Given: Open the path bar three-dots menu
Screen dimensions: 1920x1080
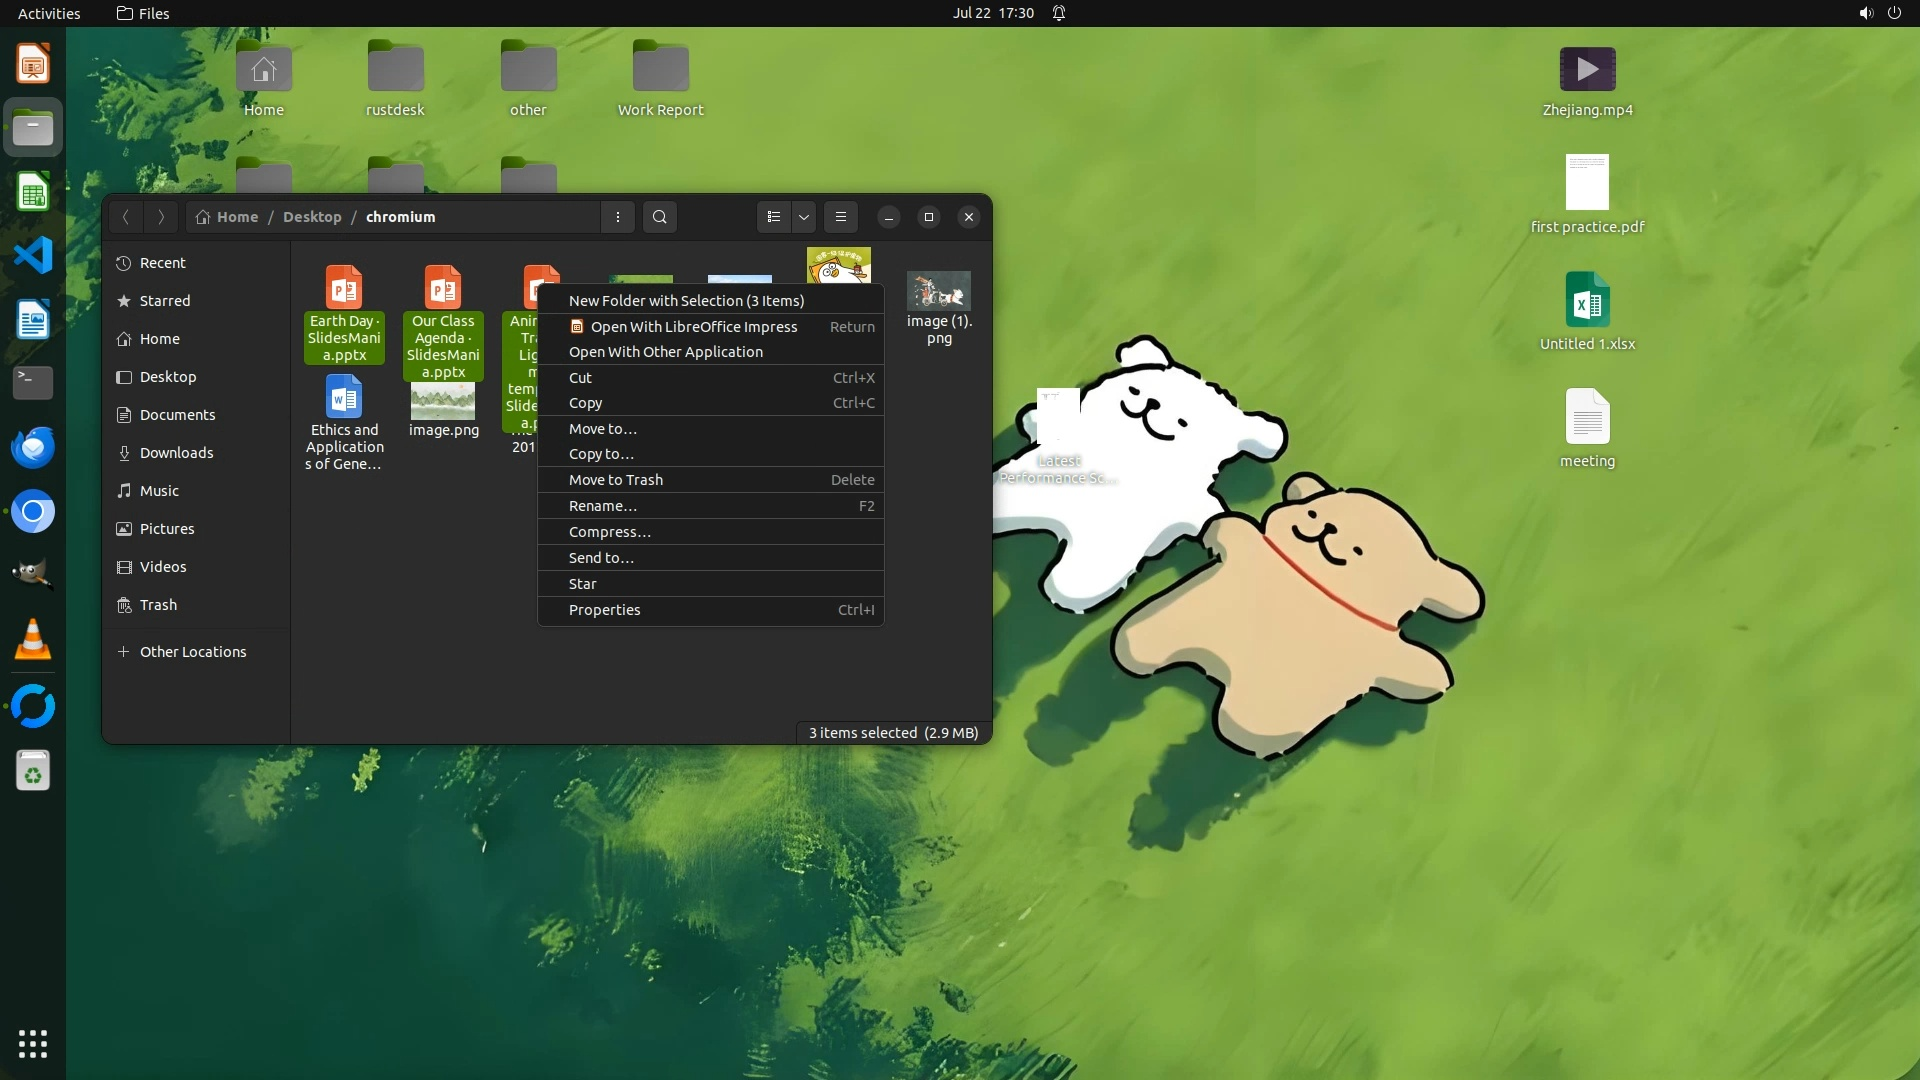Looking at the screenshot, I should tap(617, 217).
